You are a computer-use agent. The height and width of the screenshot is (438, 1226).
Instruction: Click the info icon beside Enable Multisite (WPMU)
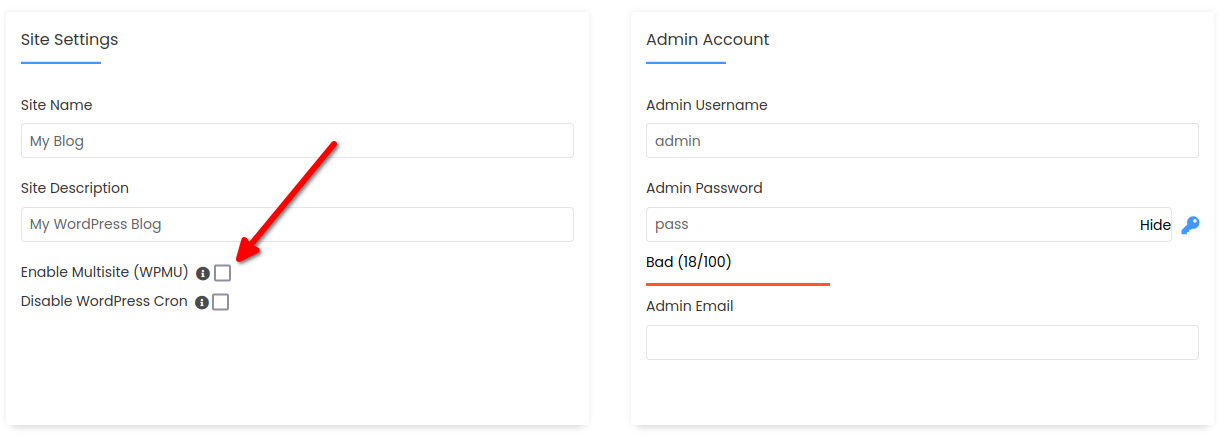[203, 273]
